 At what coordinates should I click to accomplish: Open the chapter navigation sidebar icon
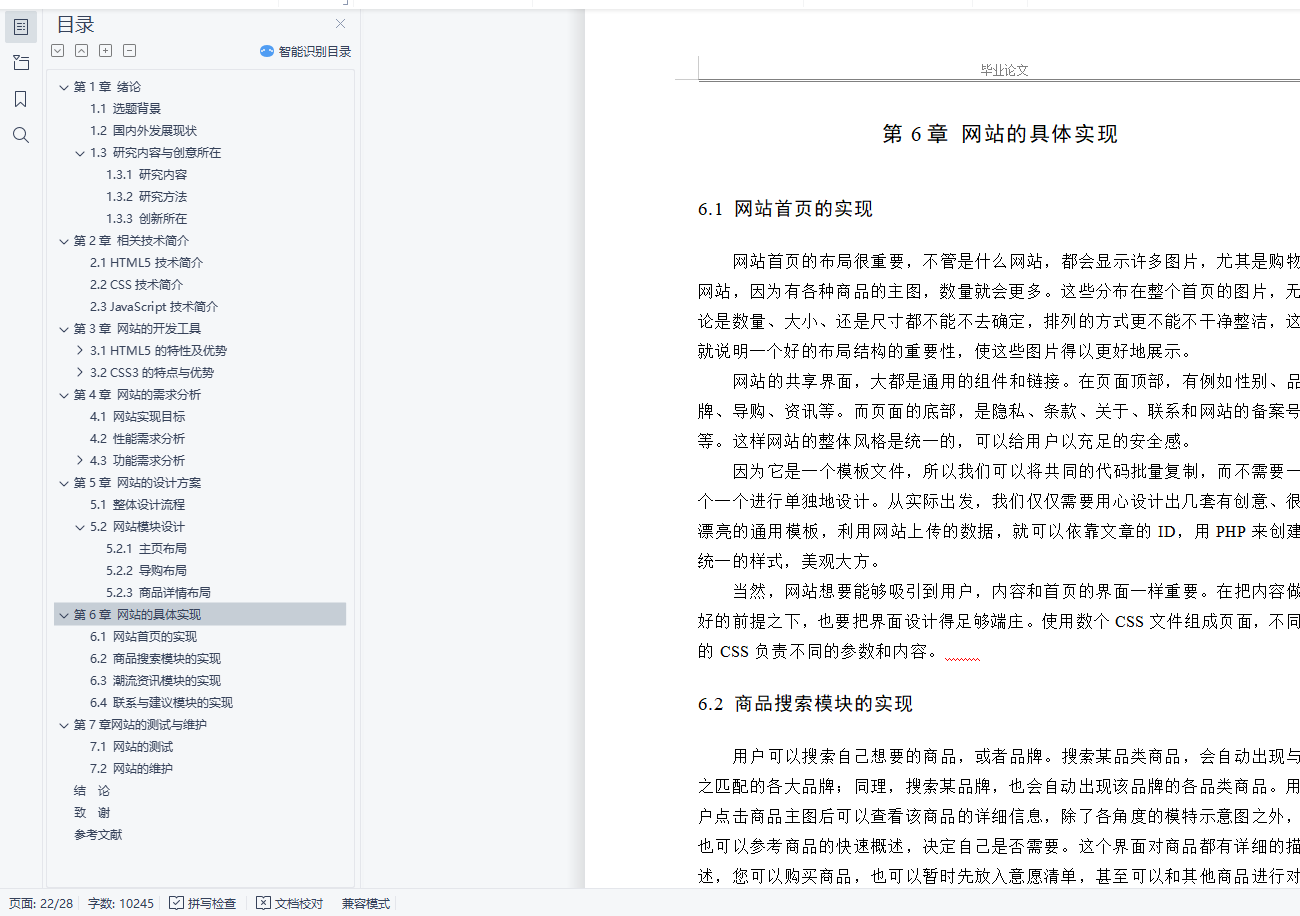(21, 63)
